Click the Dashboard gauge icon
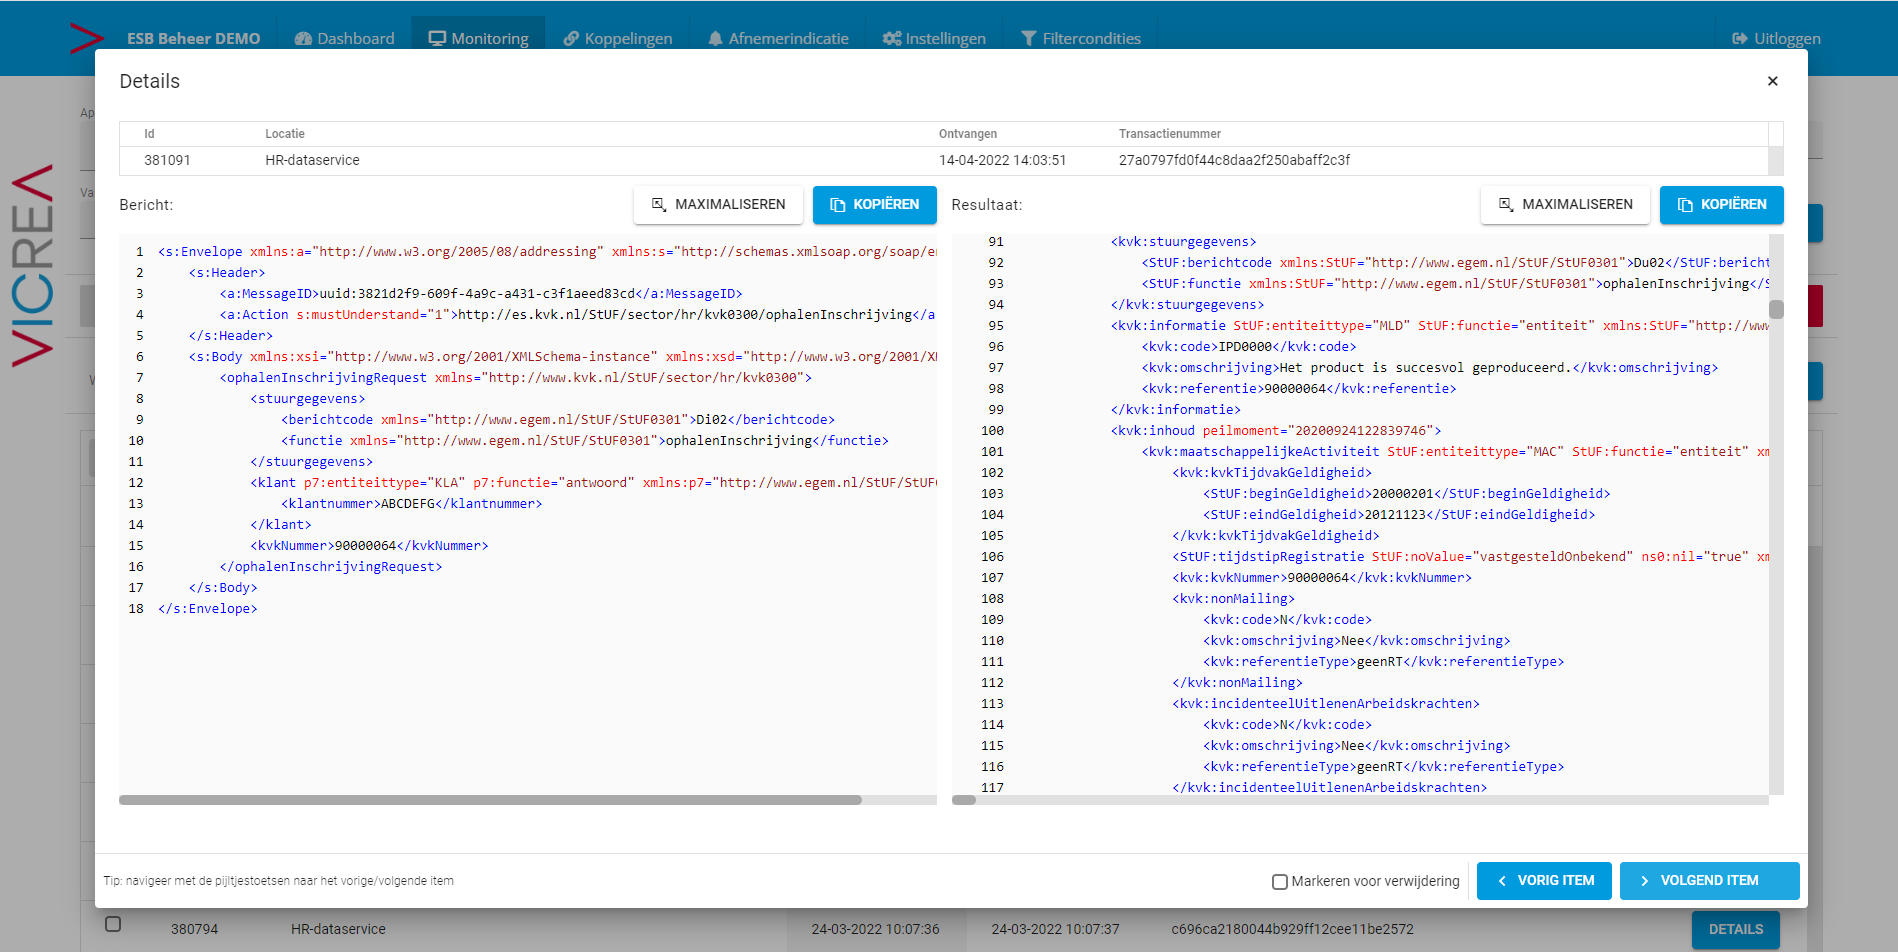The height and width of the screenshot is (952, 1898). point(303,38)
